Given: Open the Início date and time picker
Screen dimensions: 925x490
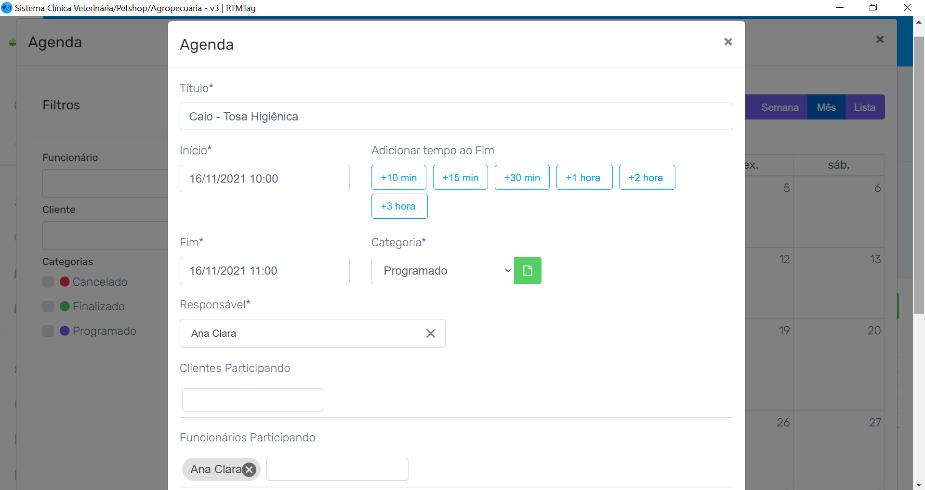Looking at the screenshot, I should 264,179.
